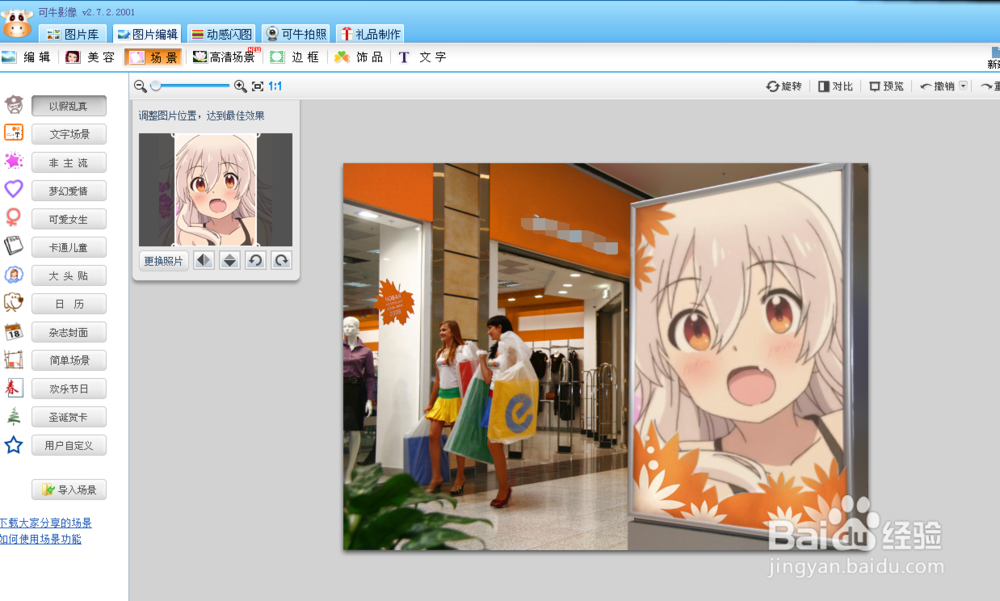Click the 对比 compare button
Screen dimensions: 1000x601
click(835, 86)
